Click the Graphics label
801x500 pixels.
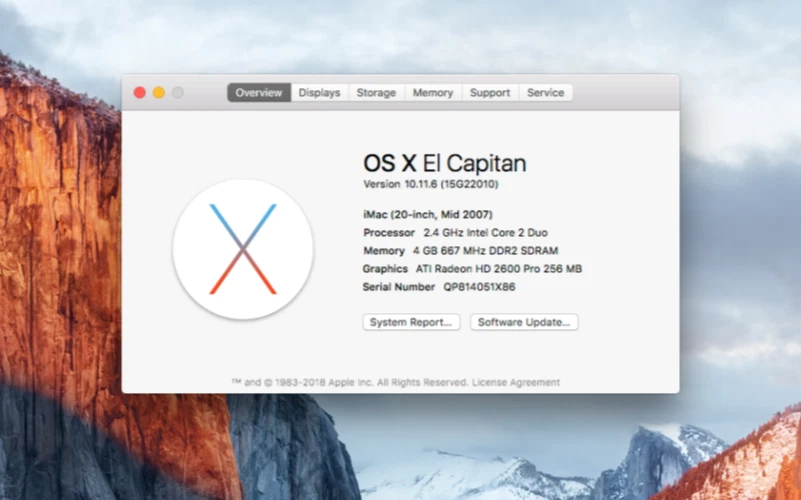tap(385, 269)
